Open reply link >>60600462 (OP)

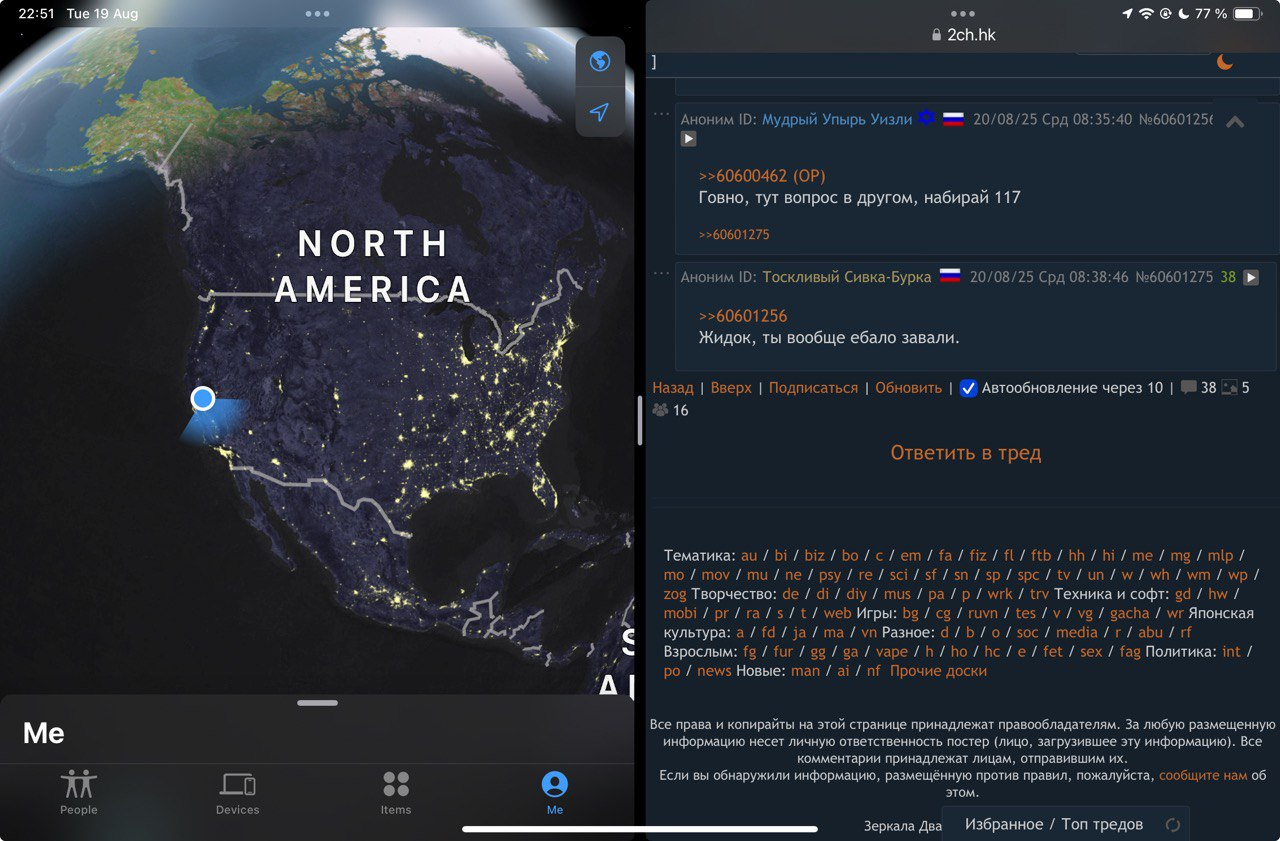[x=762, y=176]
